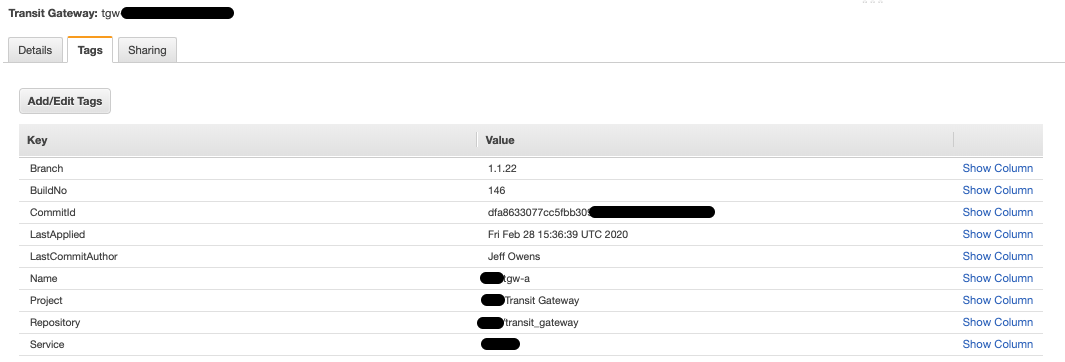Select the Branch value 1.1.22
Viewport: 1065px width, 362px height.
tap(502, 168)
